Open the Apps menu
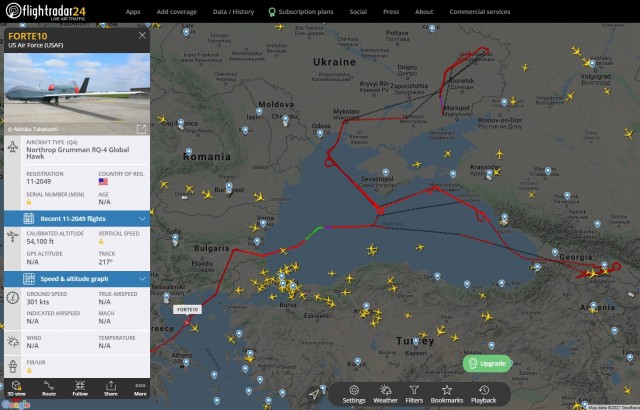 click(x=133, y=12)
